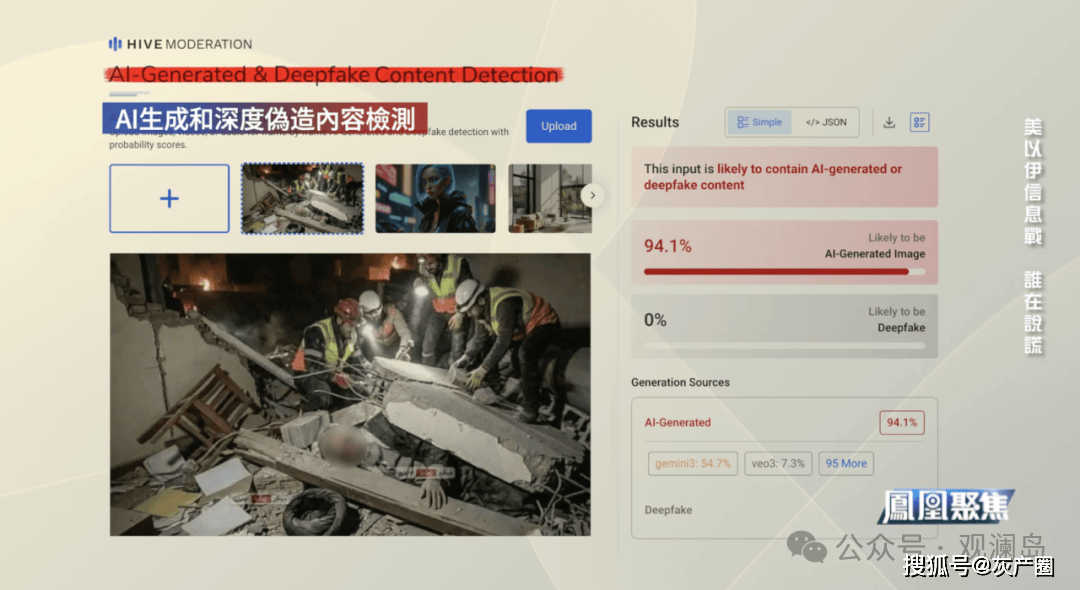Click the WeChat watermark icon
The height and width of the screenshot is (590, 1080).
pyautogui.click(x=808, y=546)
